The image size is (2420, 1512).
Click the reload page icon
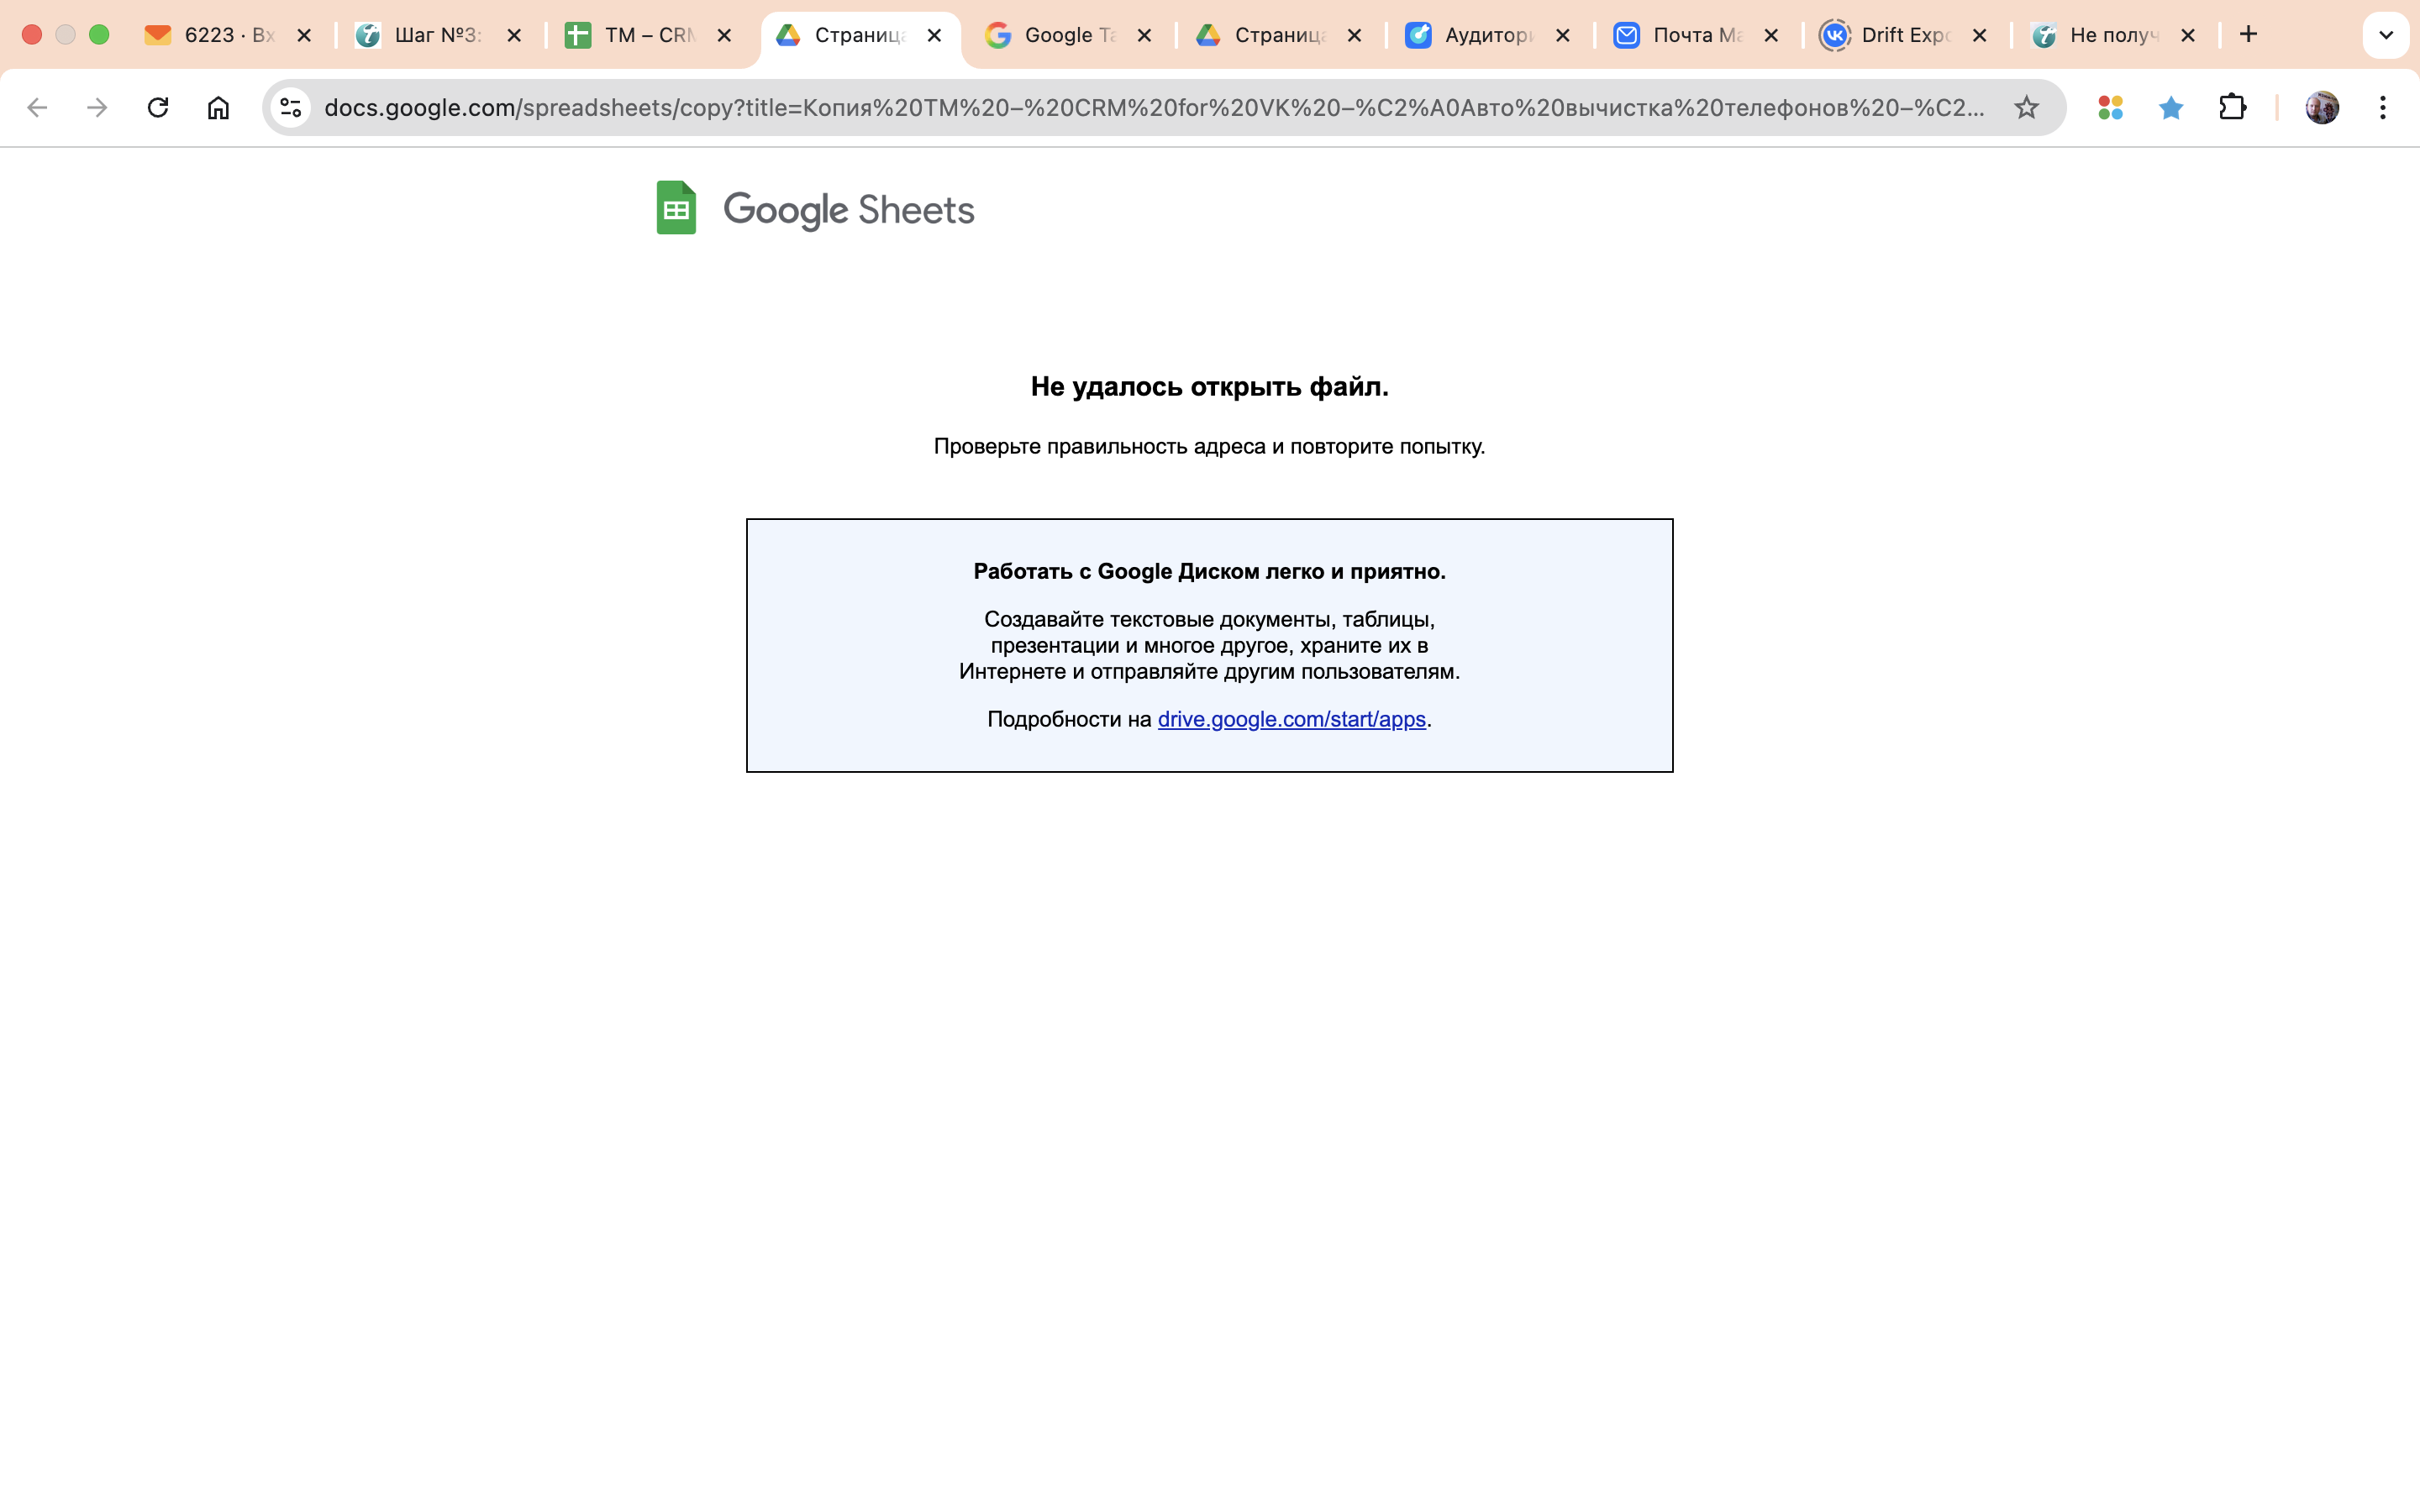158,107
